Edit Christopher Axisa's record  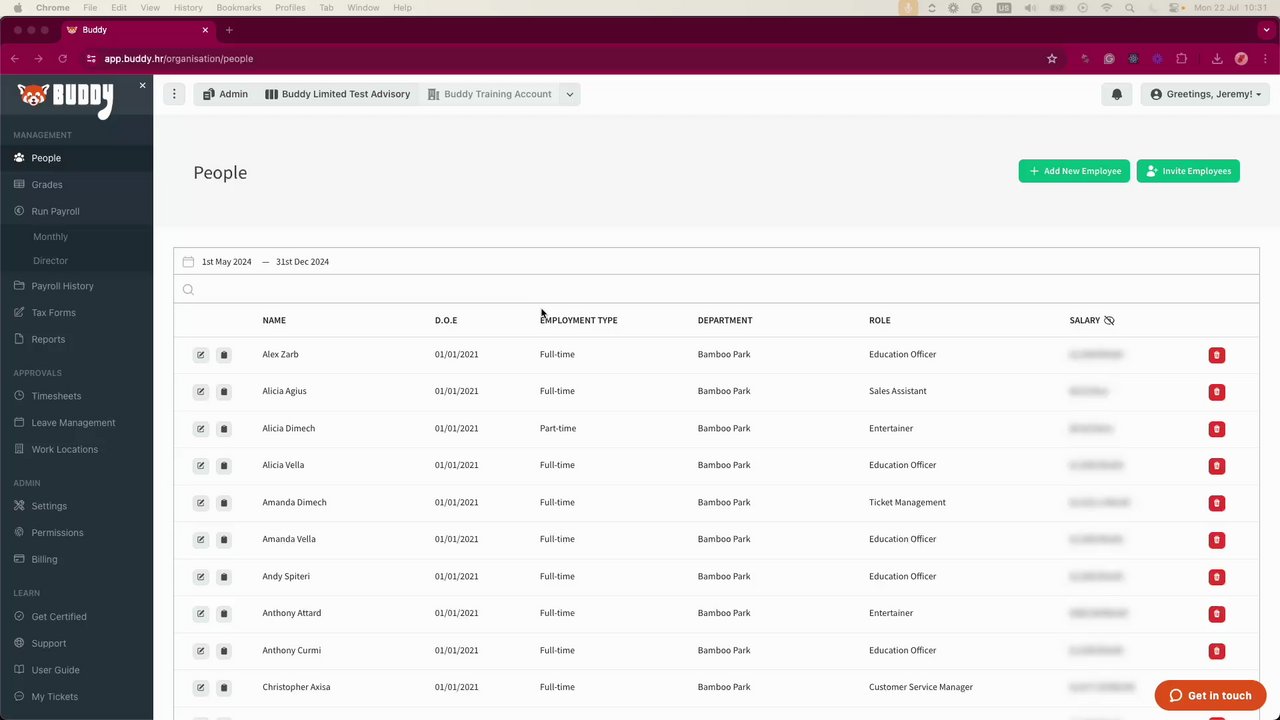tap(200, 688)
